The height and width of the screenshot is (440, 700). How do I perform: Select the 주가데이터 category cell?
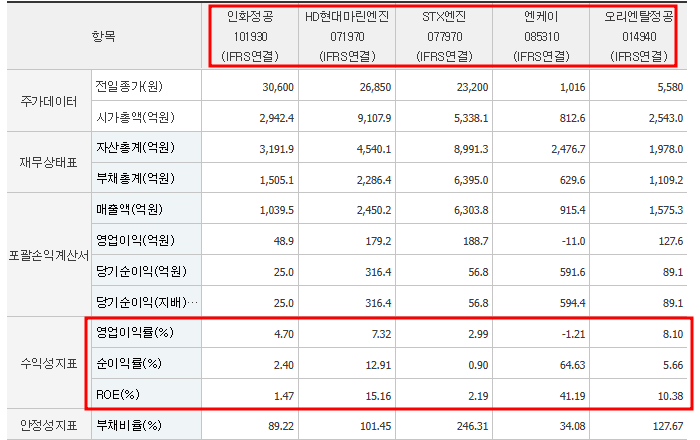49,101
